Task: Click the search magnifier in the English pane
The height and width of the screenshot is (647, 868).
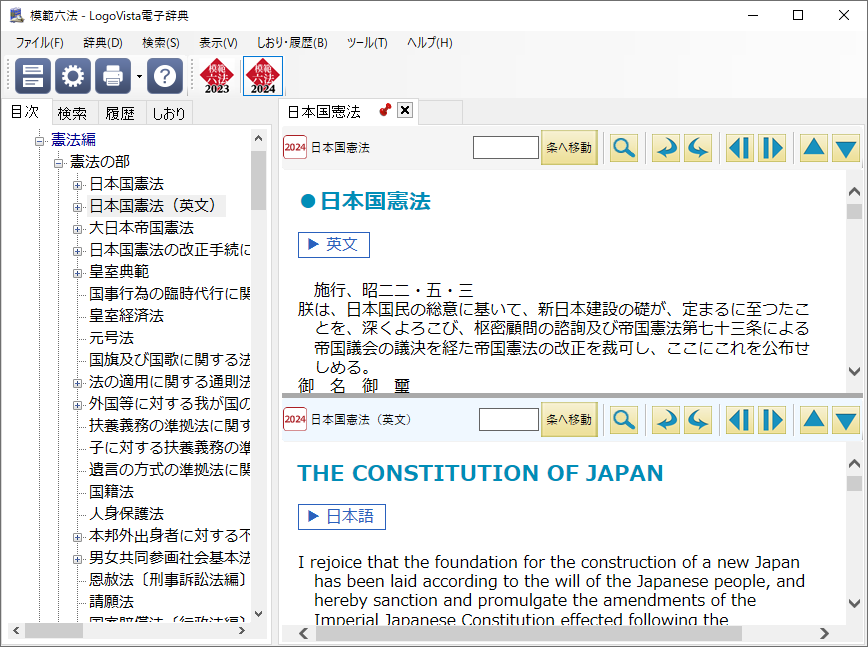Action: pyautogui.click(x=624, y=420)
